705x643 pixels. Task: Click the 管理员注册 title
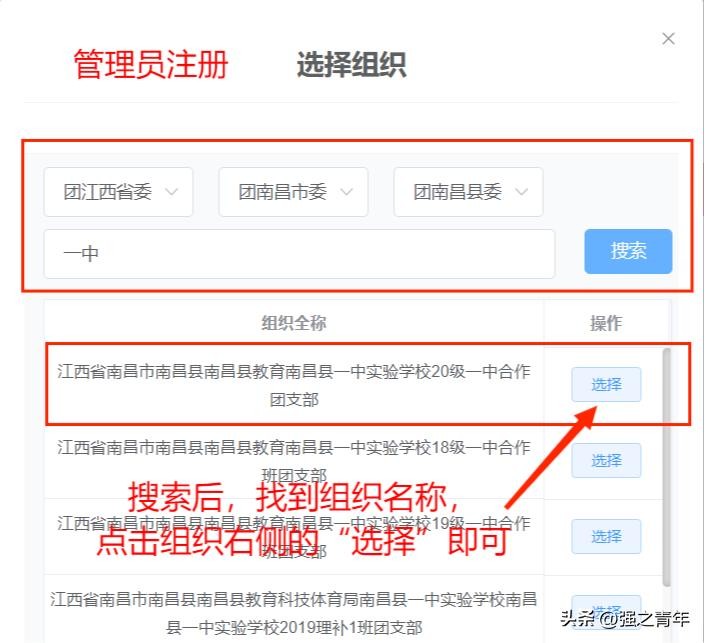pyautogui.click(x=151, y=64)
